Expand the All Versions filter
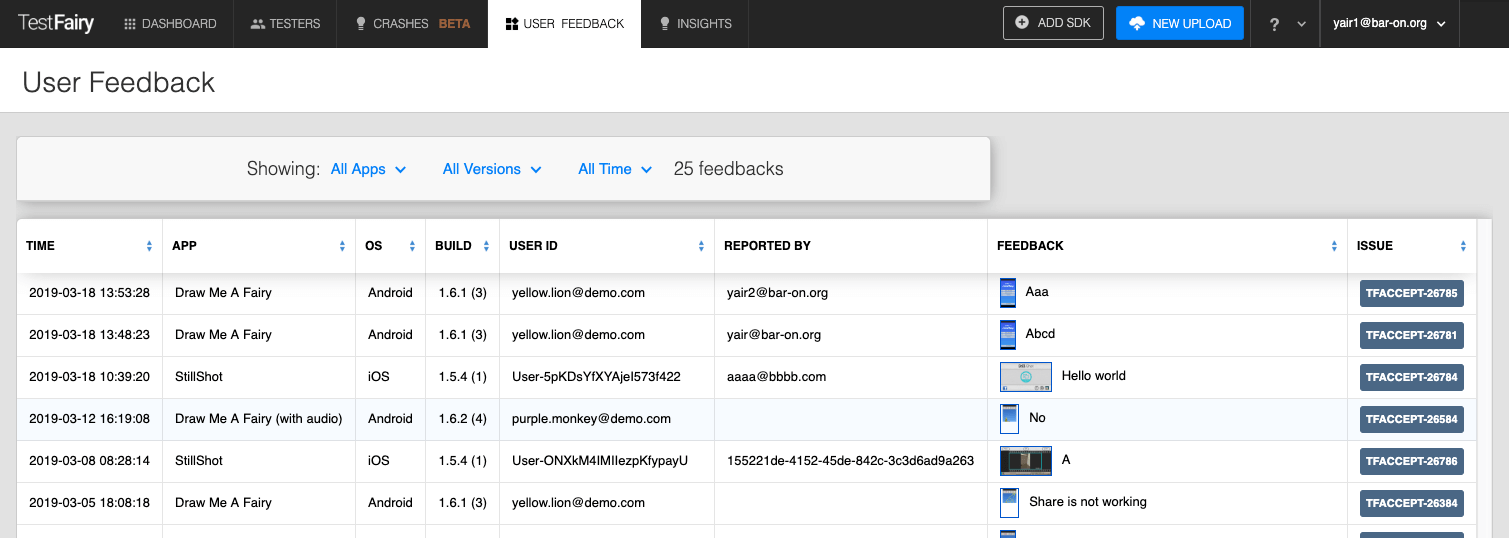The height and width of the screenshot is (538, 1509). click(x=491, y=169)
